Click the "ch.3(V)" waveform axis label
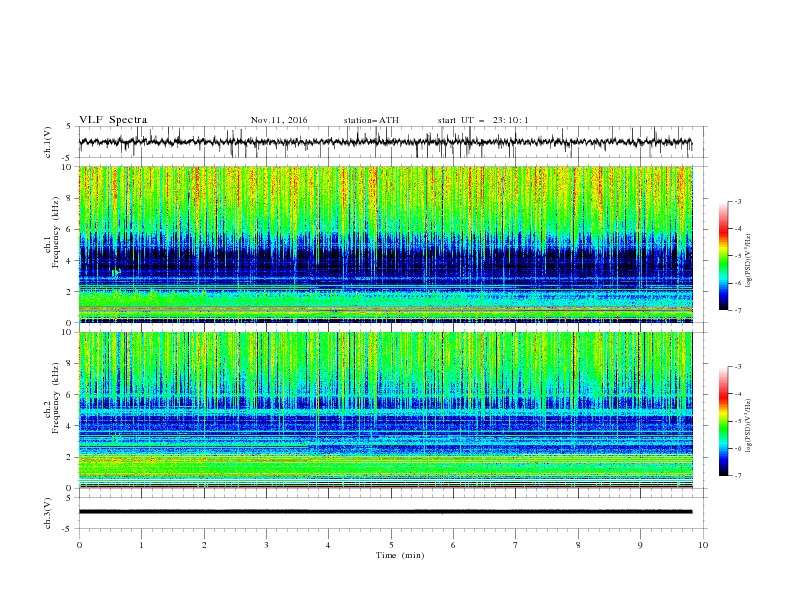The image size is (792, 612). 48,513
